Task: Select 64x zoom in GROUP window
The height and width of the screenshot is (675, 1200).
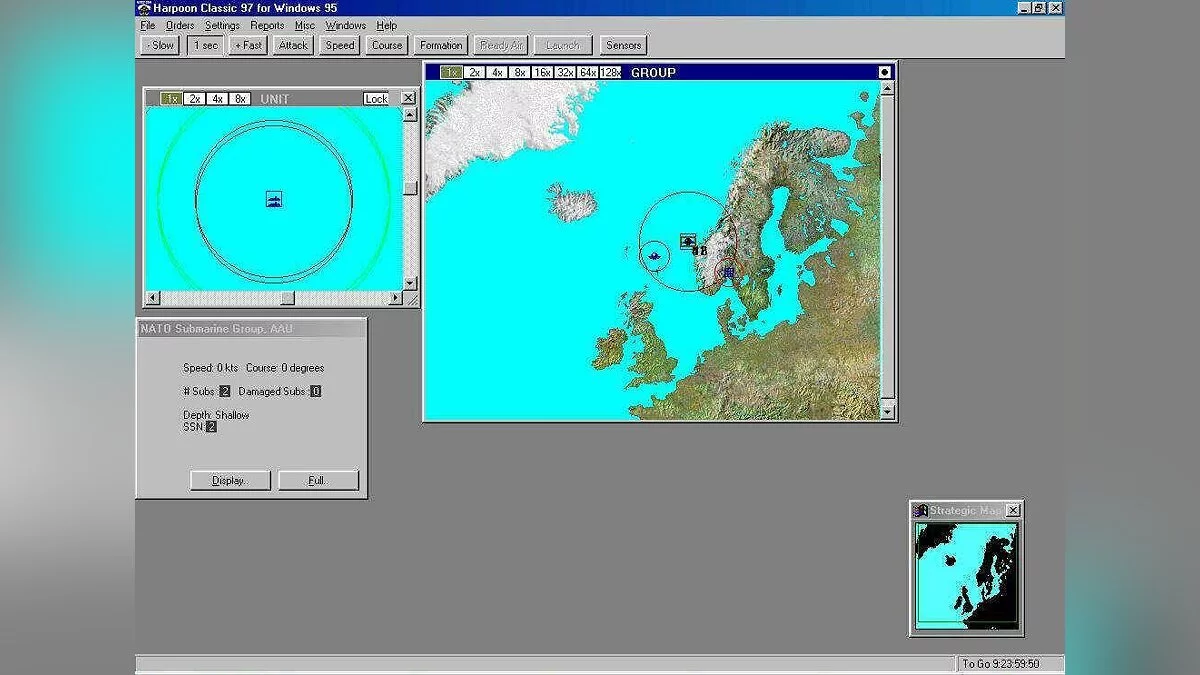Action: pos(589,72)
